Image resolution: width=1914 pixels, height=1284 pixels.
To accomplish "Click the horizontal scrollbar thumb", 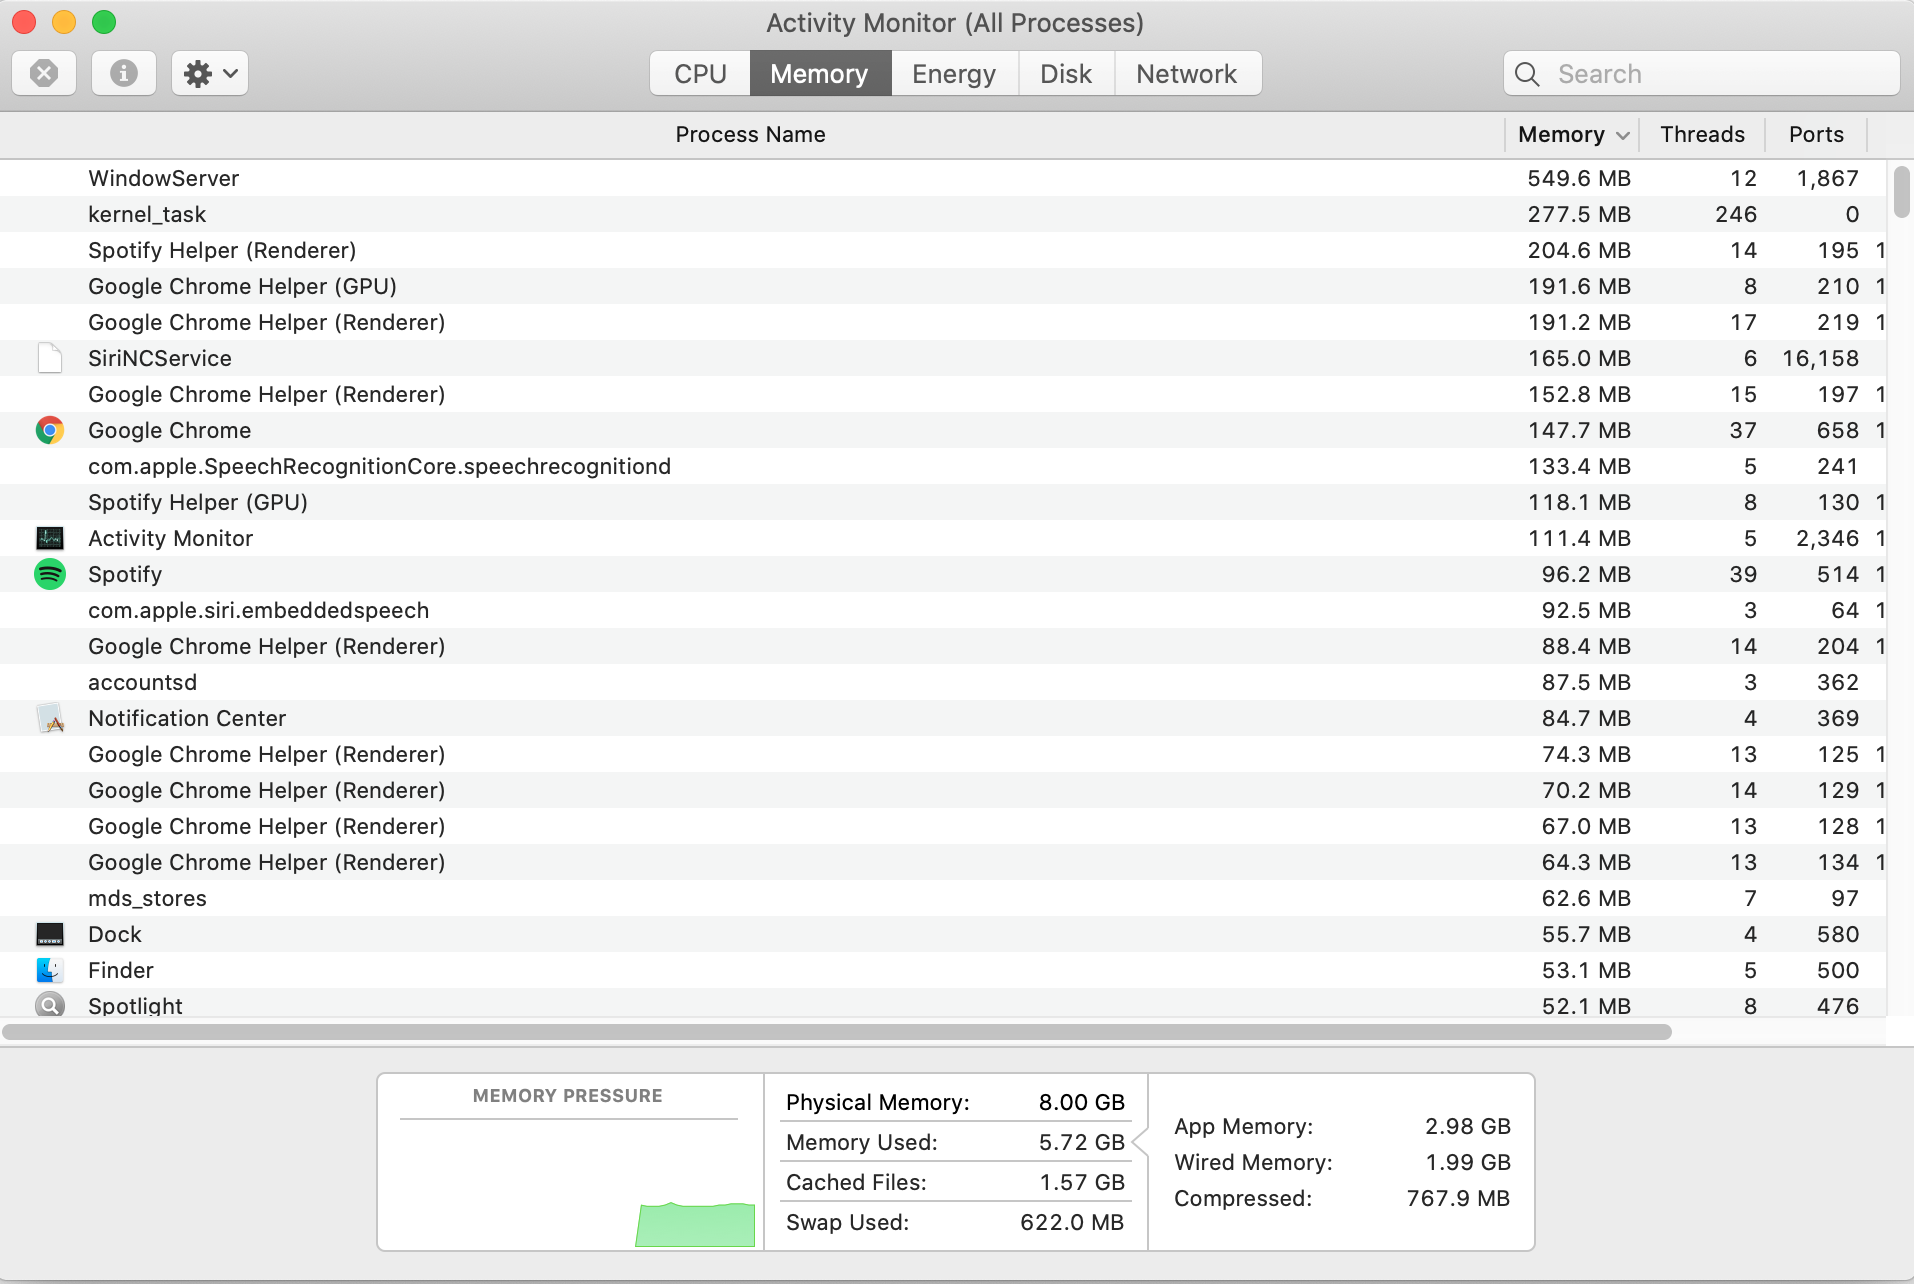I will pos(837,1031).
